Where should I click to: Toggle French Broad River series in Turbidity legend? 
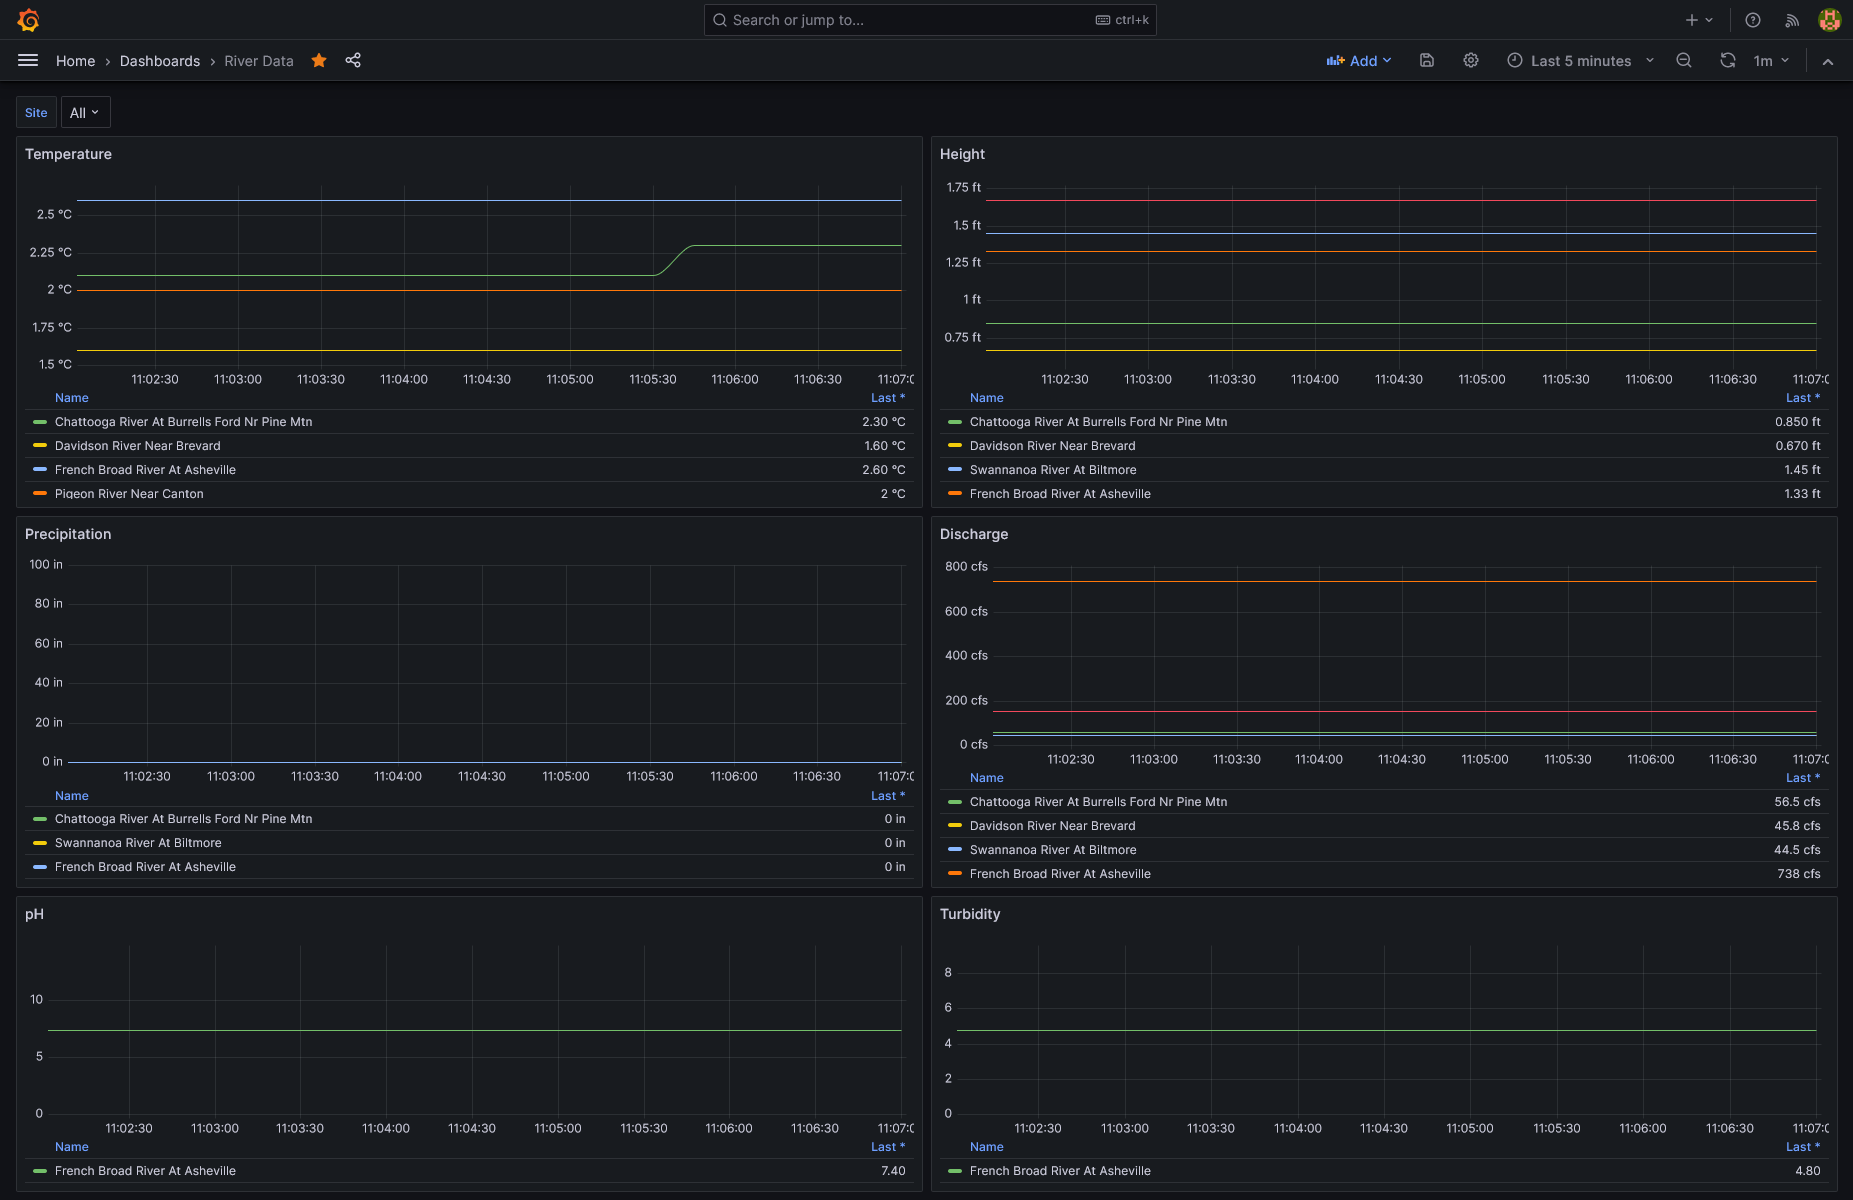(1060, 1171)
